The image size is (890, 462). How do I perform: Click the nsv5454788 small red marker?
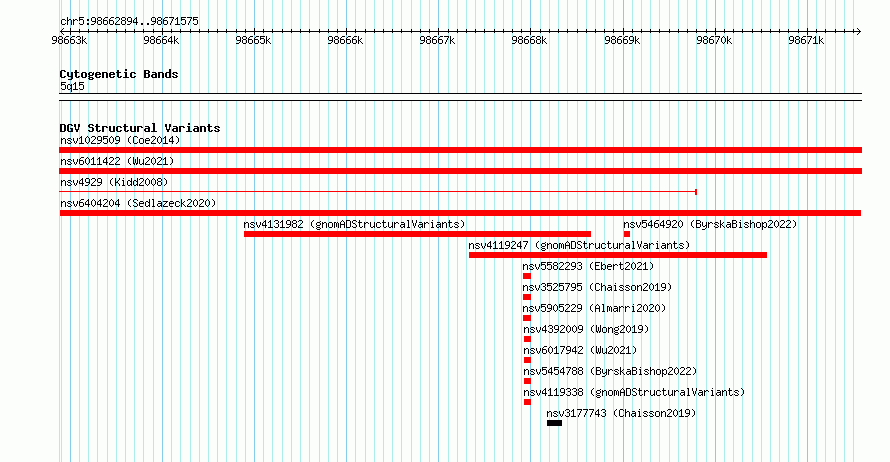click(527, 381)
